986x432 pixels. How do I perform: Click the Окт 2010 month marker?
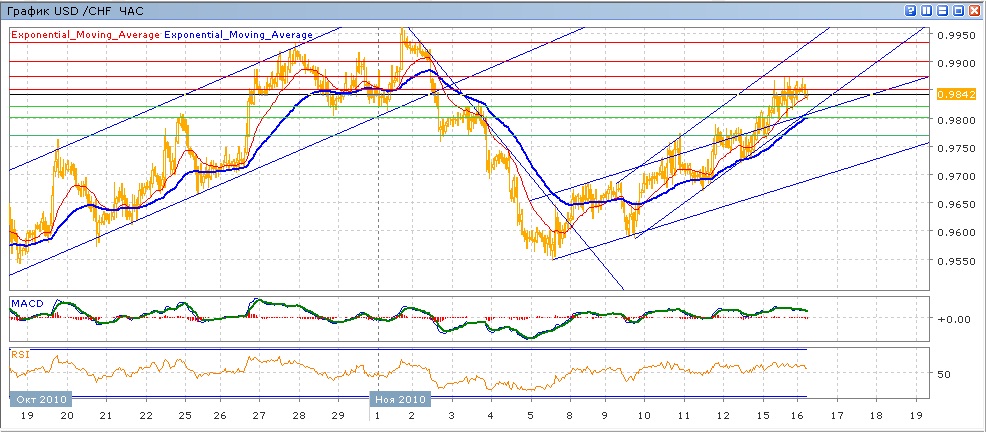click(x=36, y=398)
